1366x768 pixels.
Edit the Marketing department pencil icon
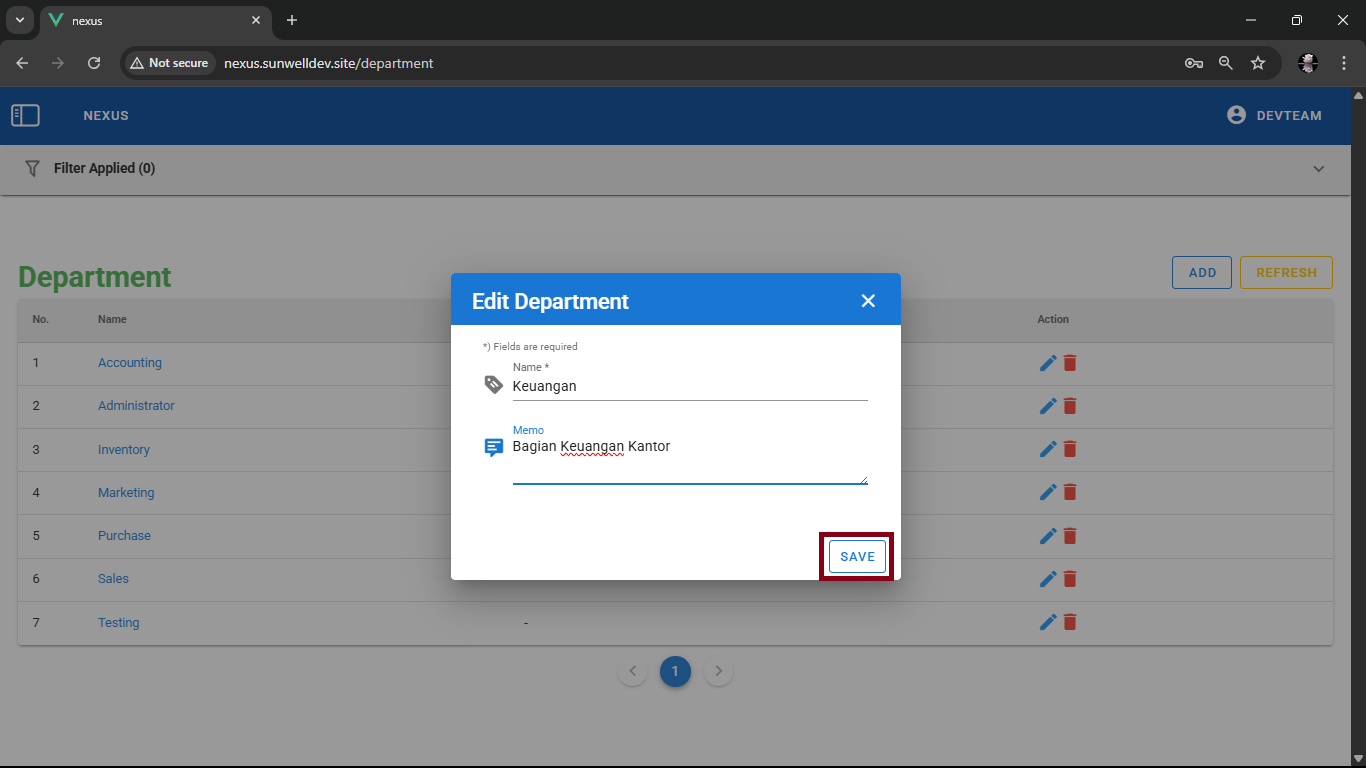point(1048,492)
